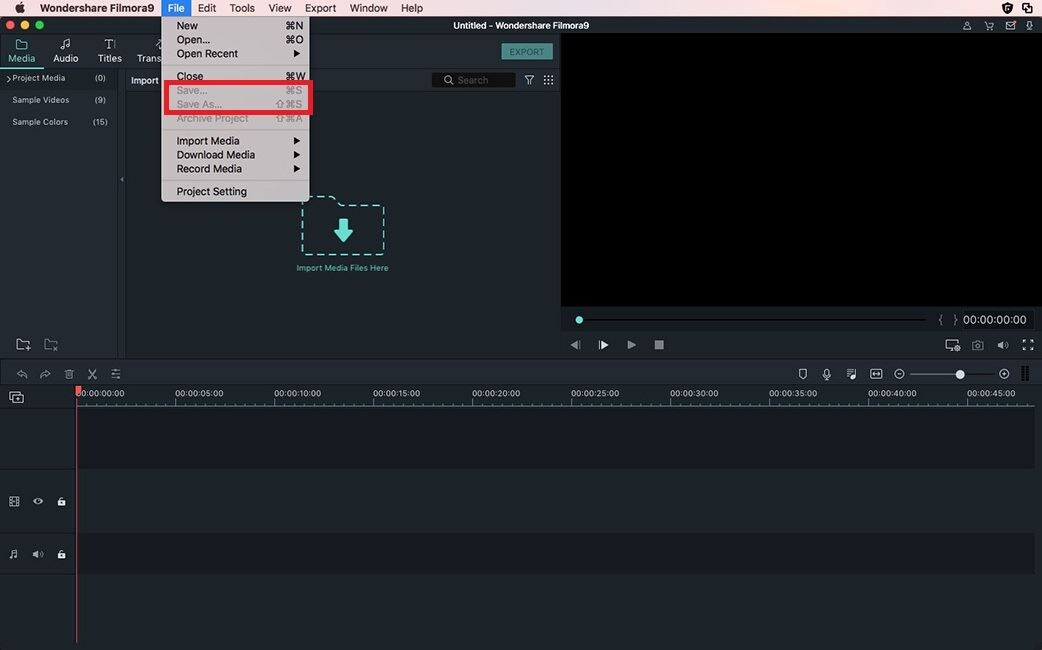Viewport: 1042px width, 650px height.
Task: Click the previous frame playback button
Action: [x=575, y=344]
